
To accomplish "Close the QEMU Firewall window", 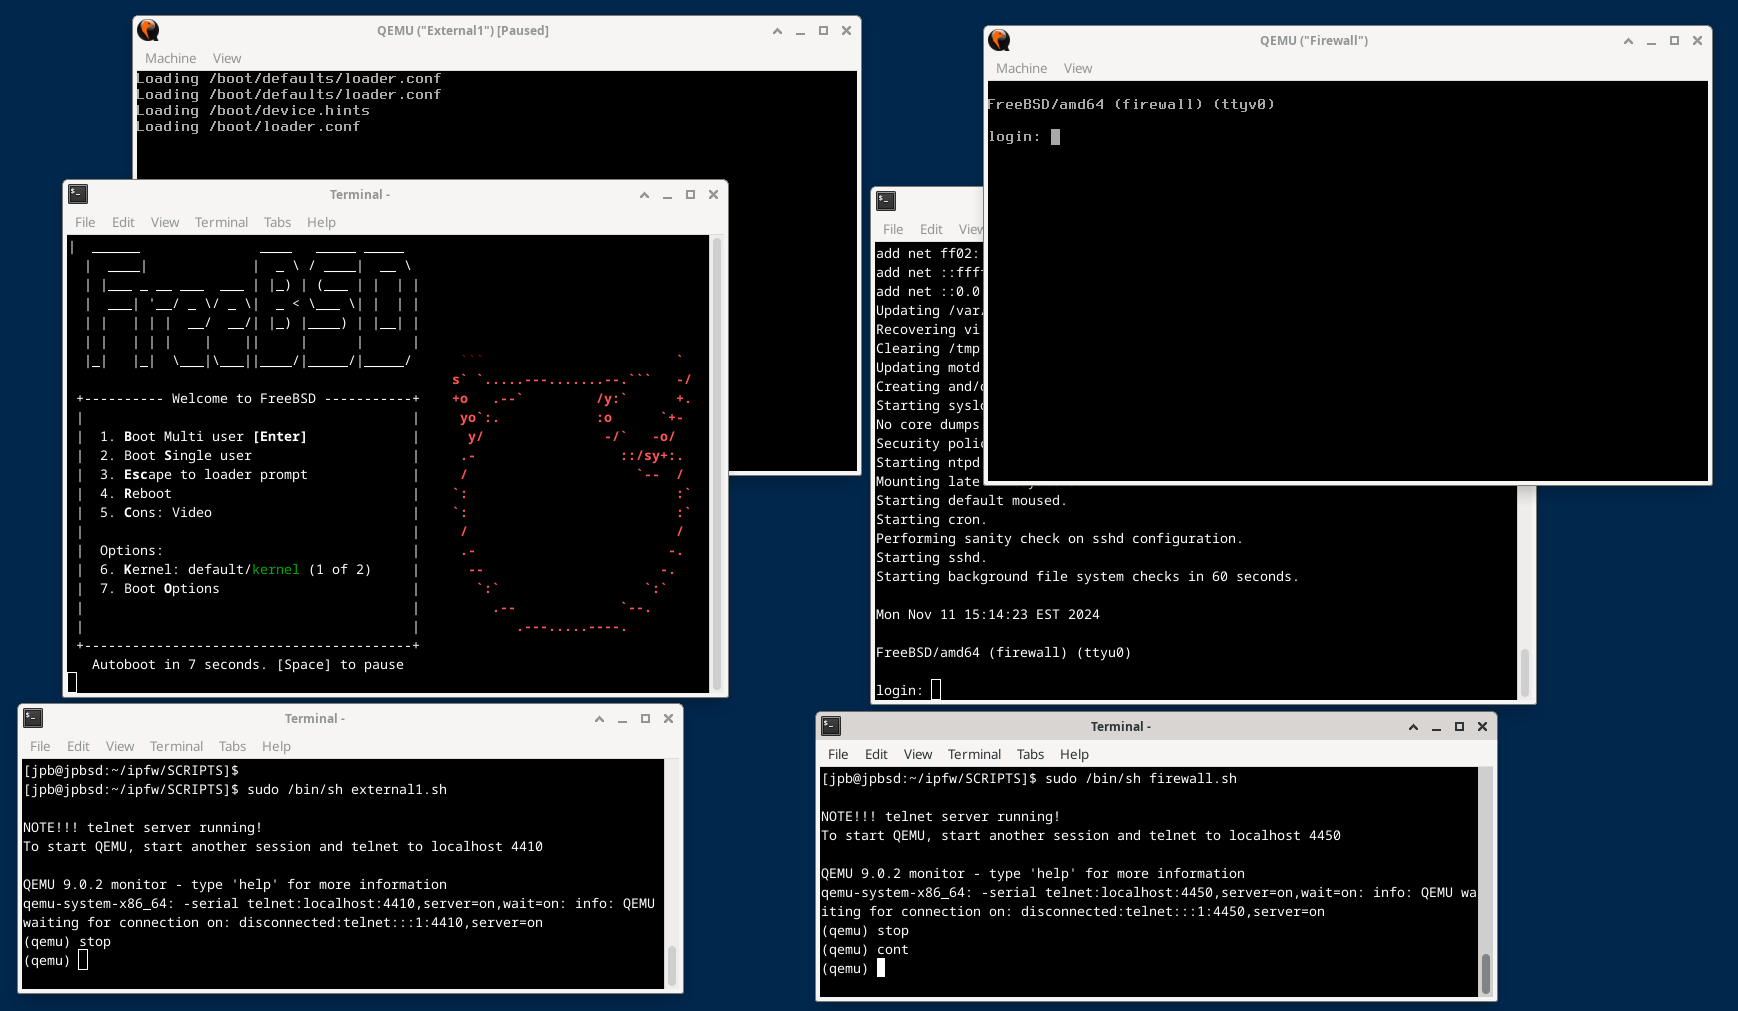I will [x=1697, y=41].
